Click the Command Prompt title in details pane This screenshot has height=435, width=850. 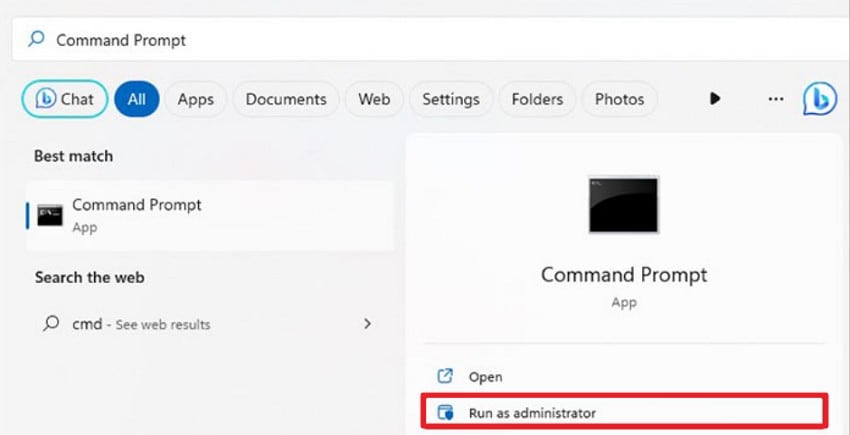pyautogui.click(x=624, y=274)
